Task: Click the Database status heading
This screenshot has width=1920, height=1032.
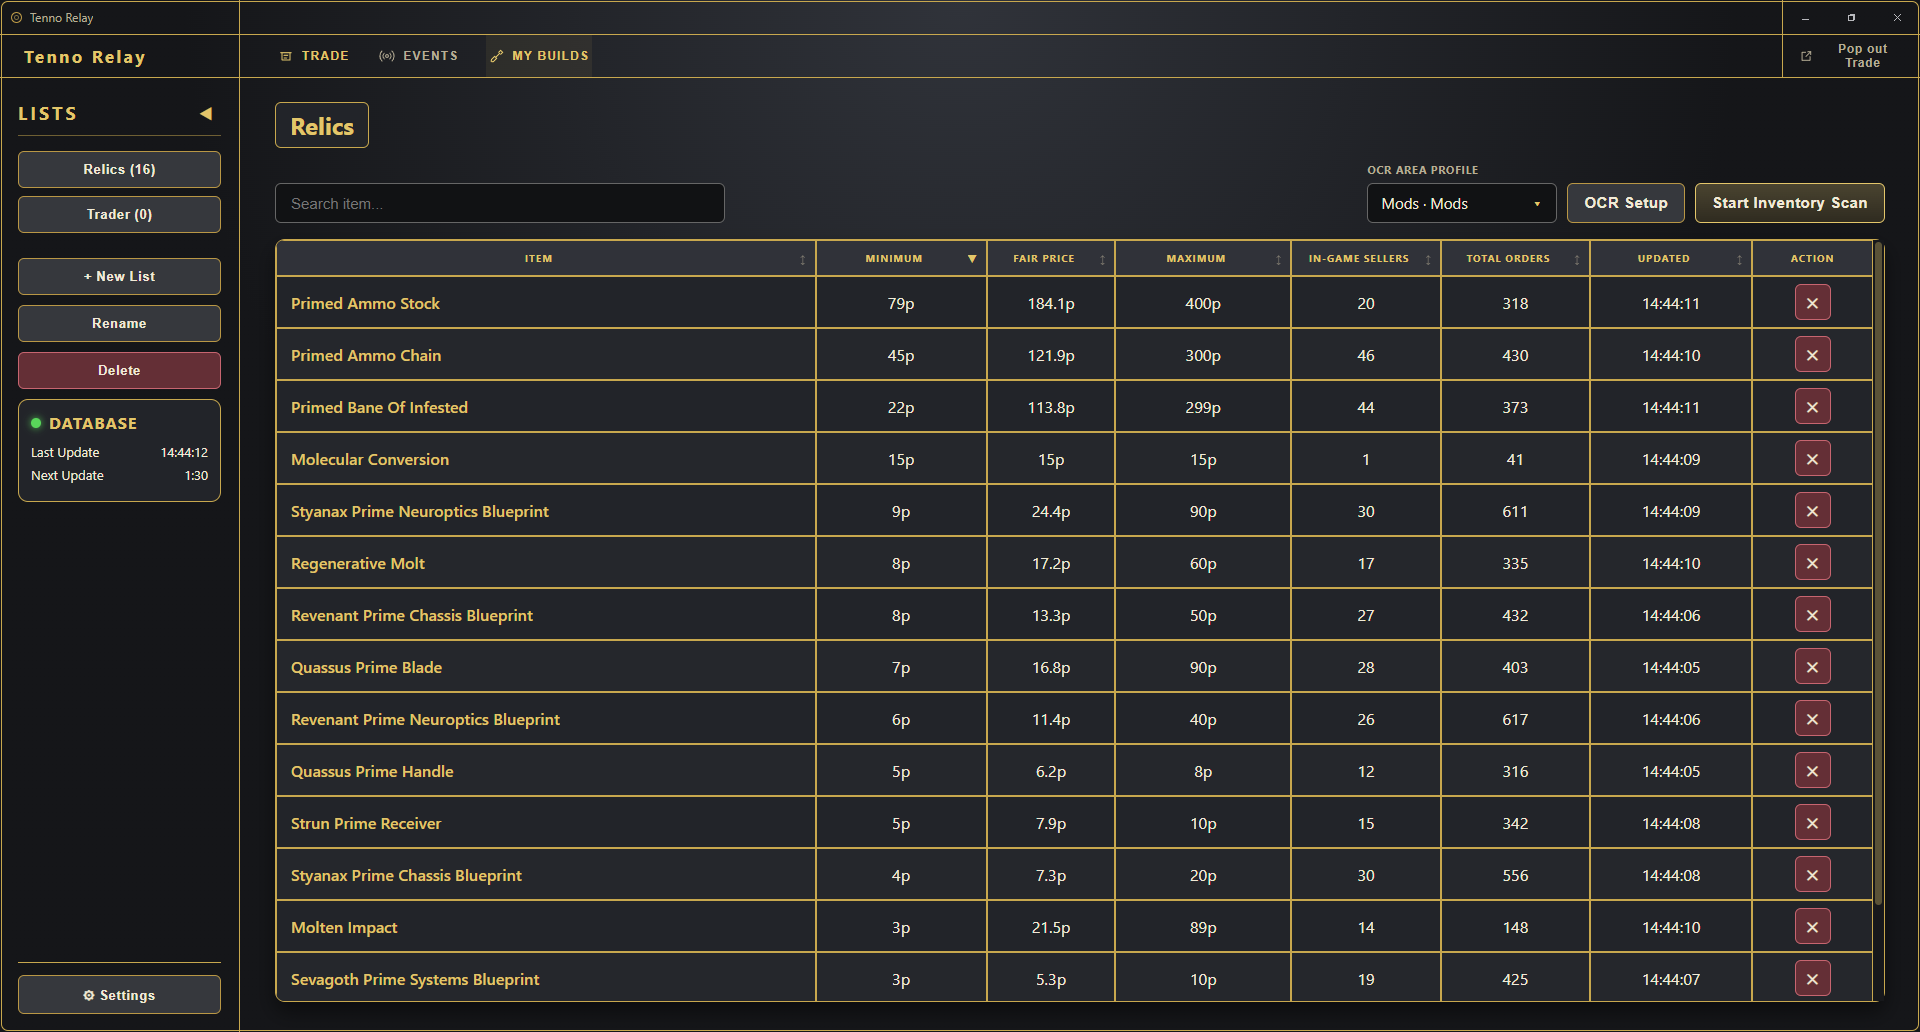Action: [x=93, y=423]
